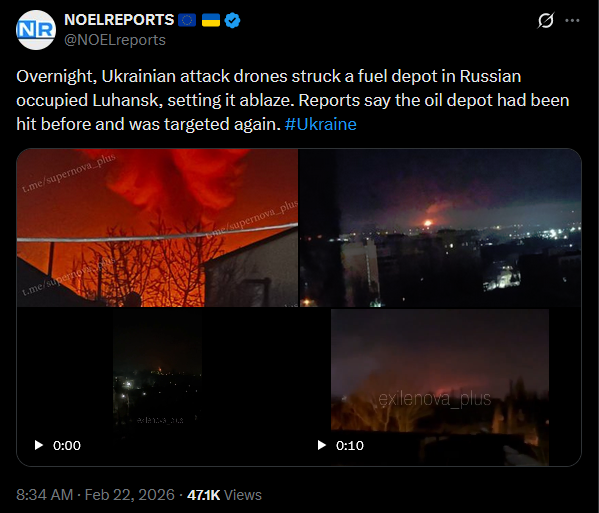Play the bottom-left video at 0:00

[x=39, y=445]
